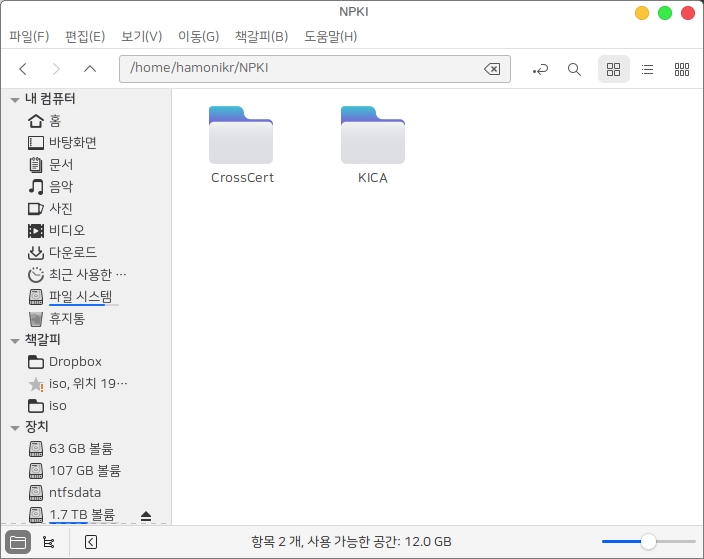Navigate up to the parent directory

[x=89, y=69]
